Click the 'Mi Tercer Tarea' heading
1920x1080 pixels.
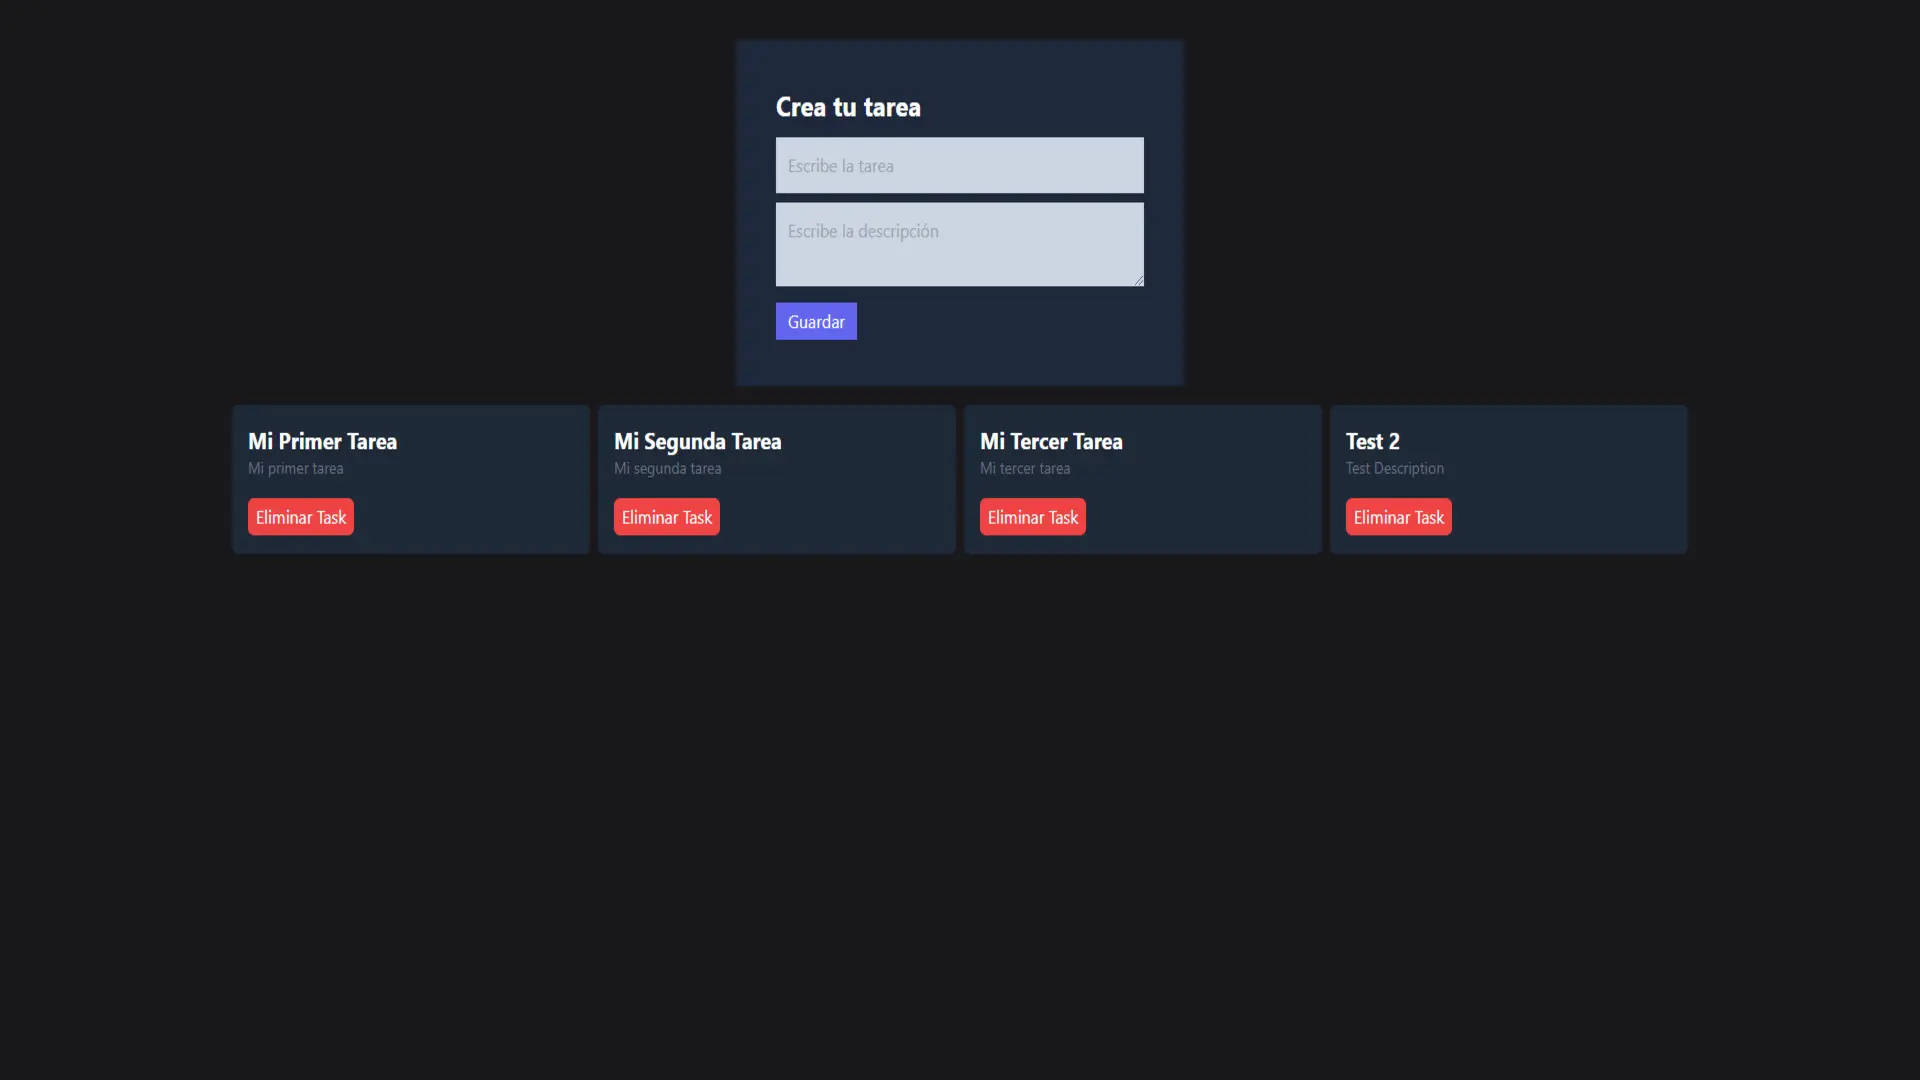click(x=1051, y=441)
